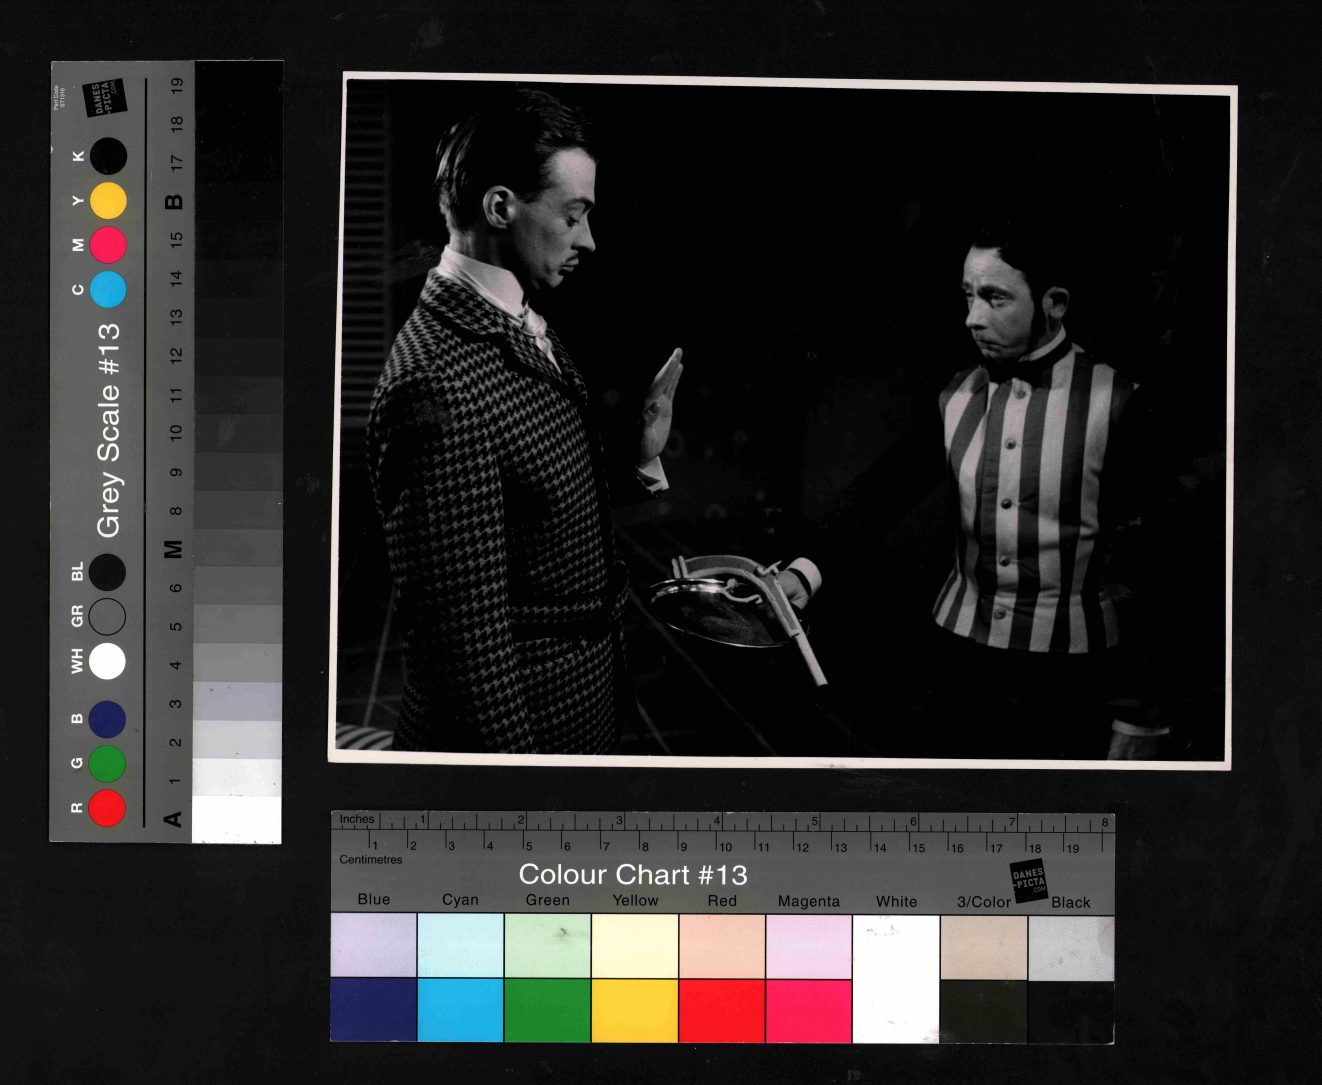Click the yellow Y circle on Grey Scale card

tap(108, 201)
